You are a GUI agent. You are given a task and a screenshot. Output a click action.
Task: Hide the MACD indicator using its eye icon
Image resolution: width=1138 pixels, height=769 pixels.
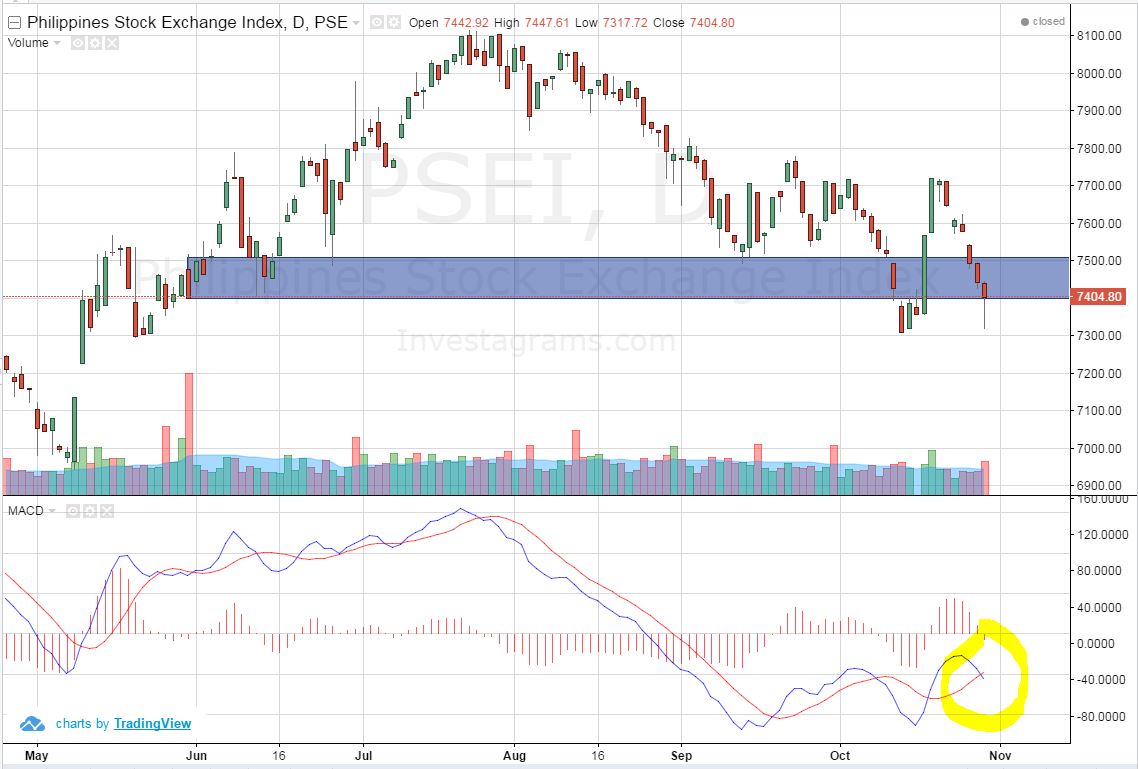point(72,511)
